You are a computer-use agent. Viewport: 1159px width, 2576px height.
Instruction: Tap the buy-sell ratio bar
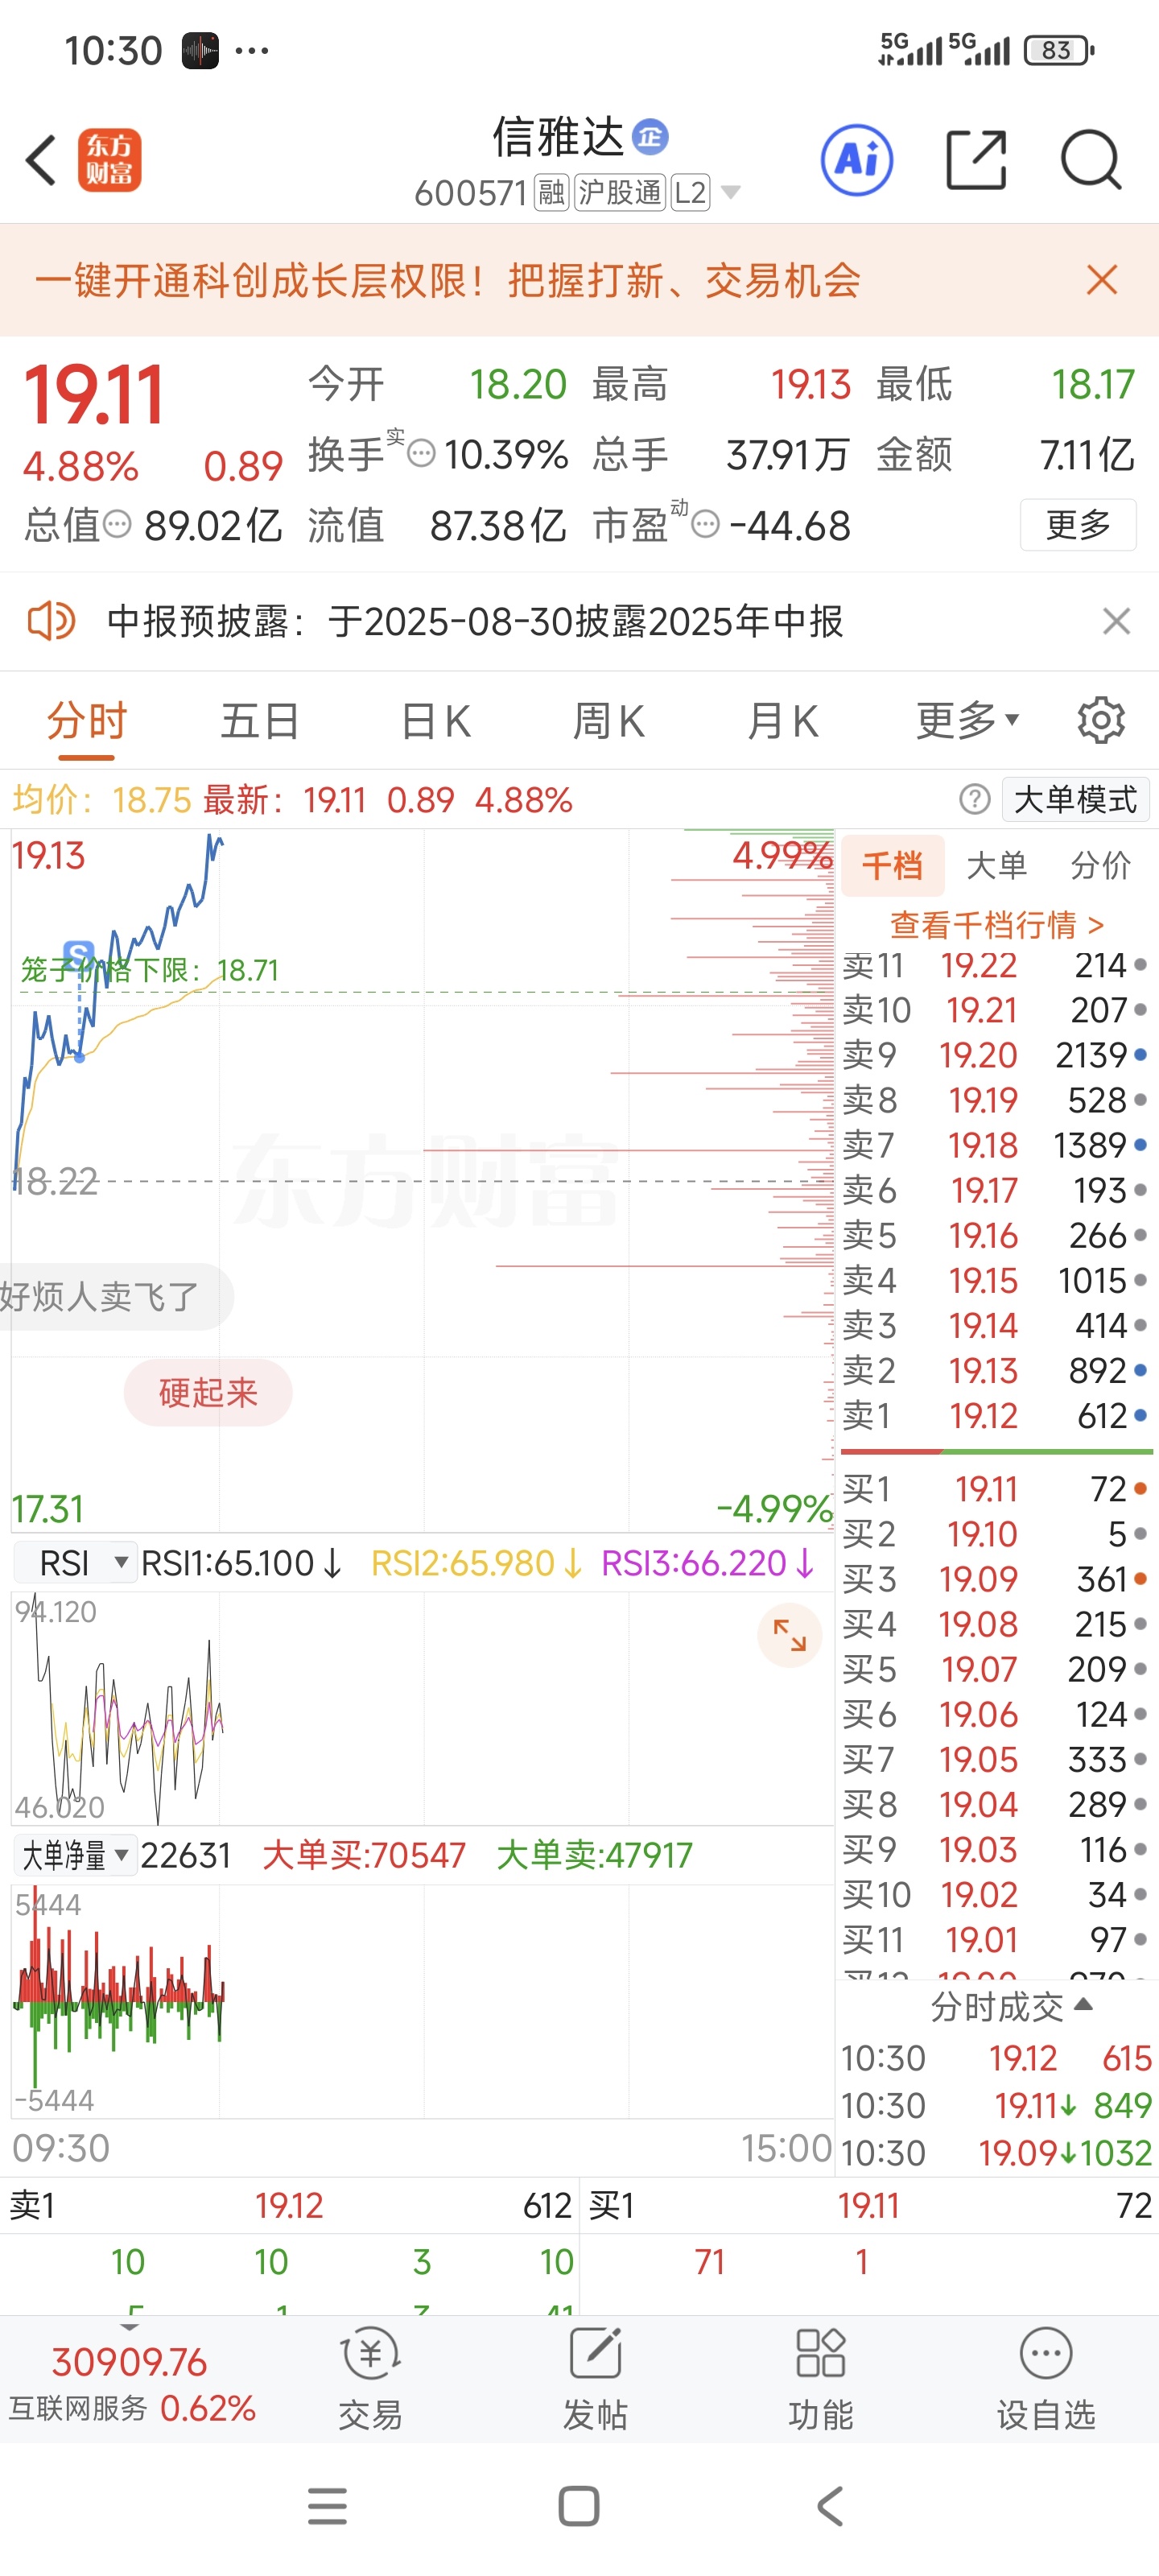pyautogui.click(x=996, y=1451)
